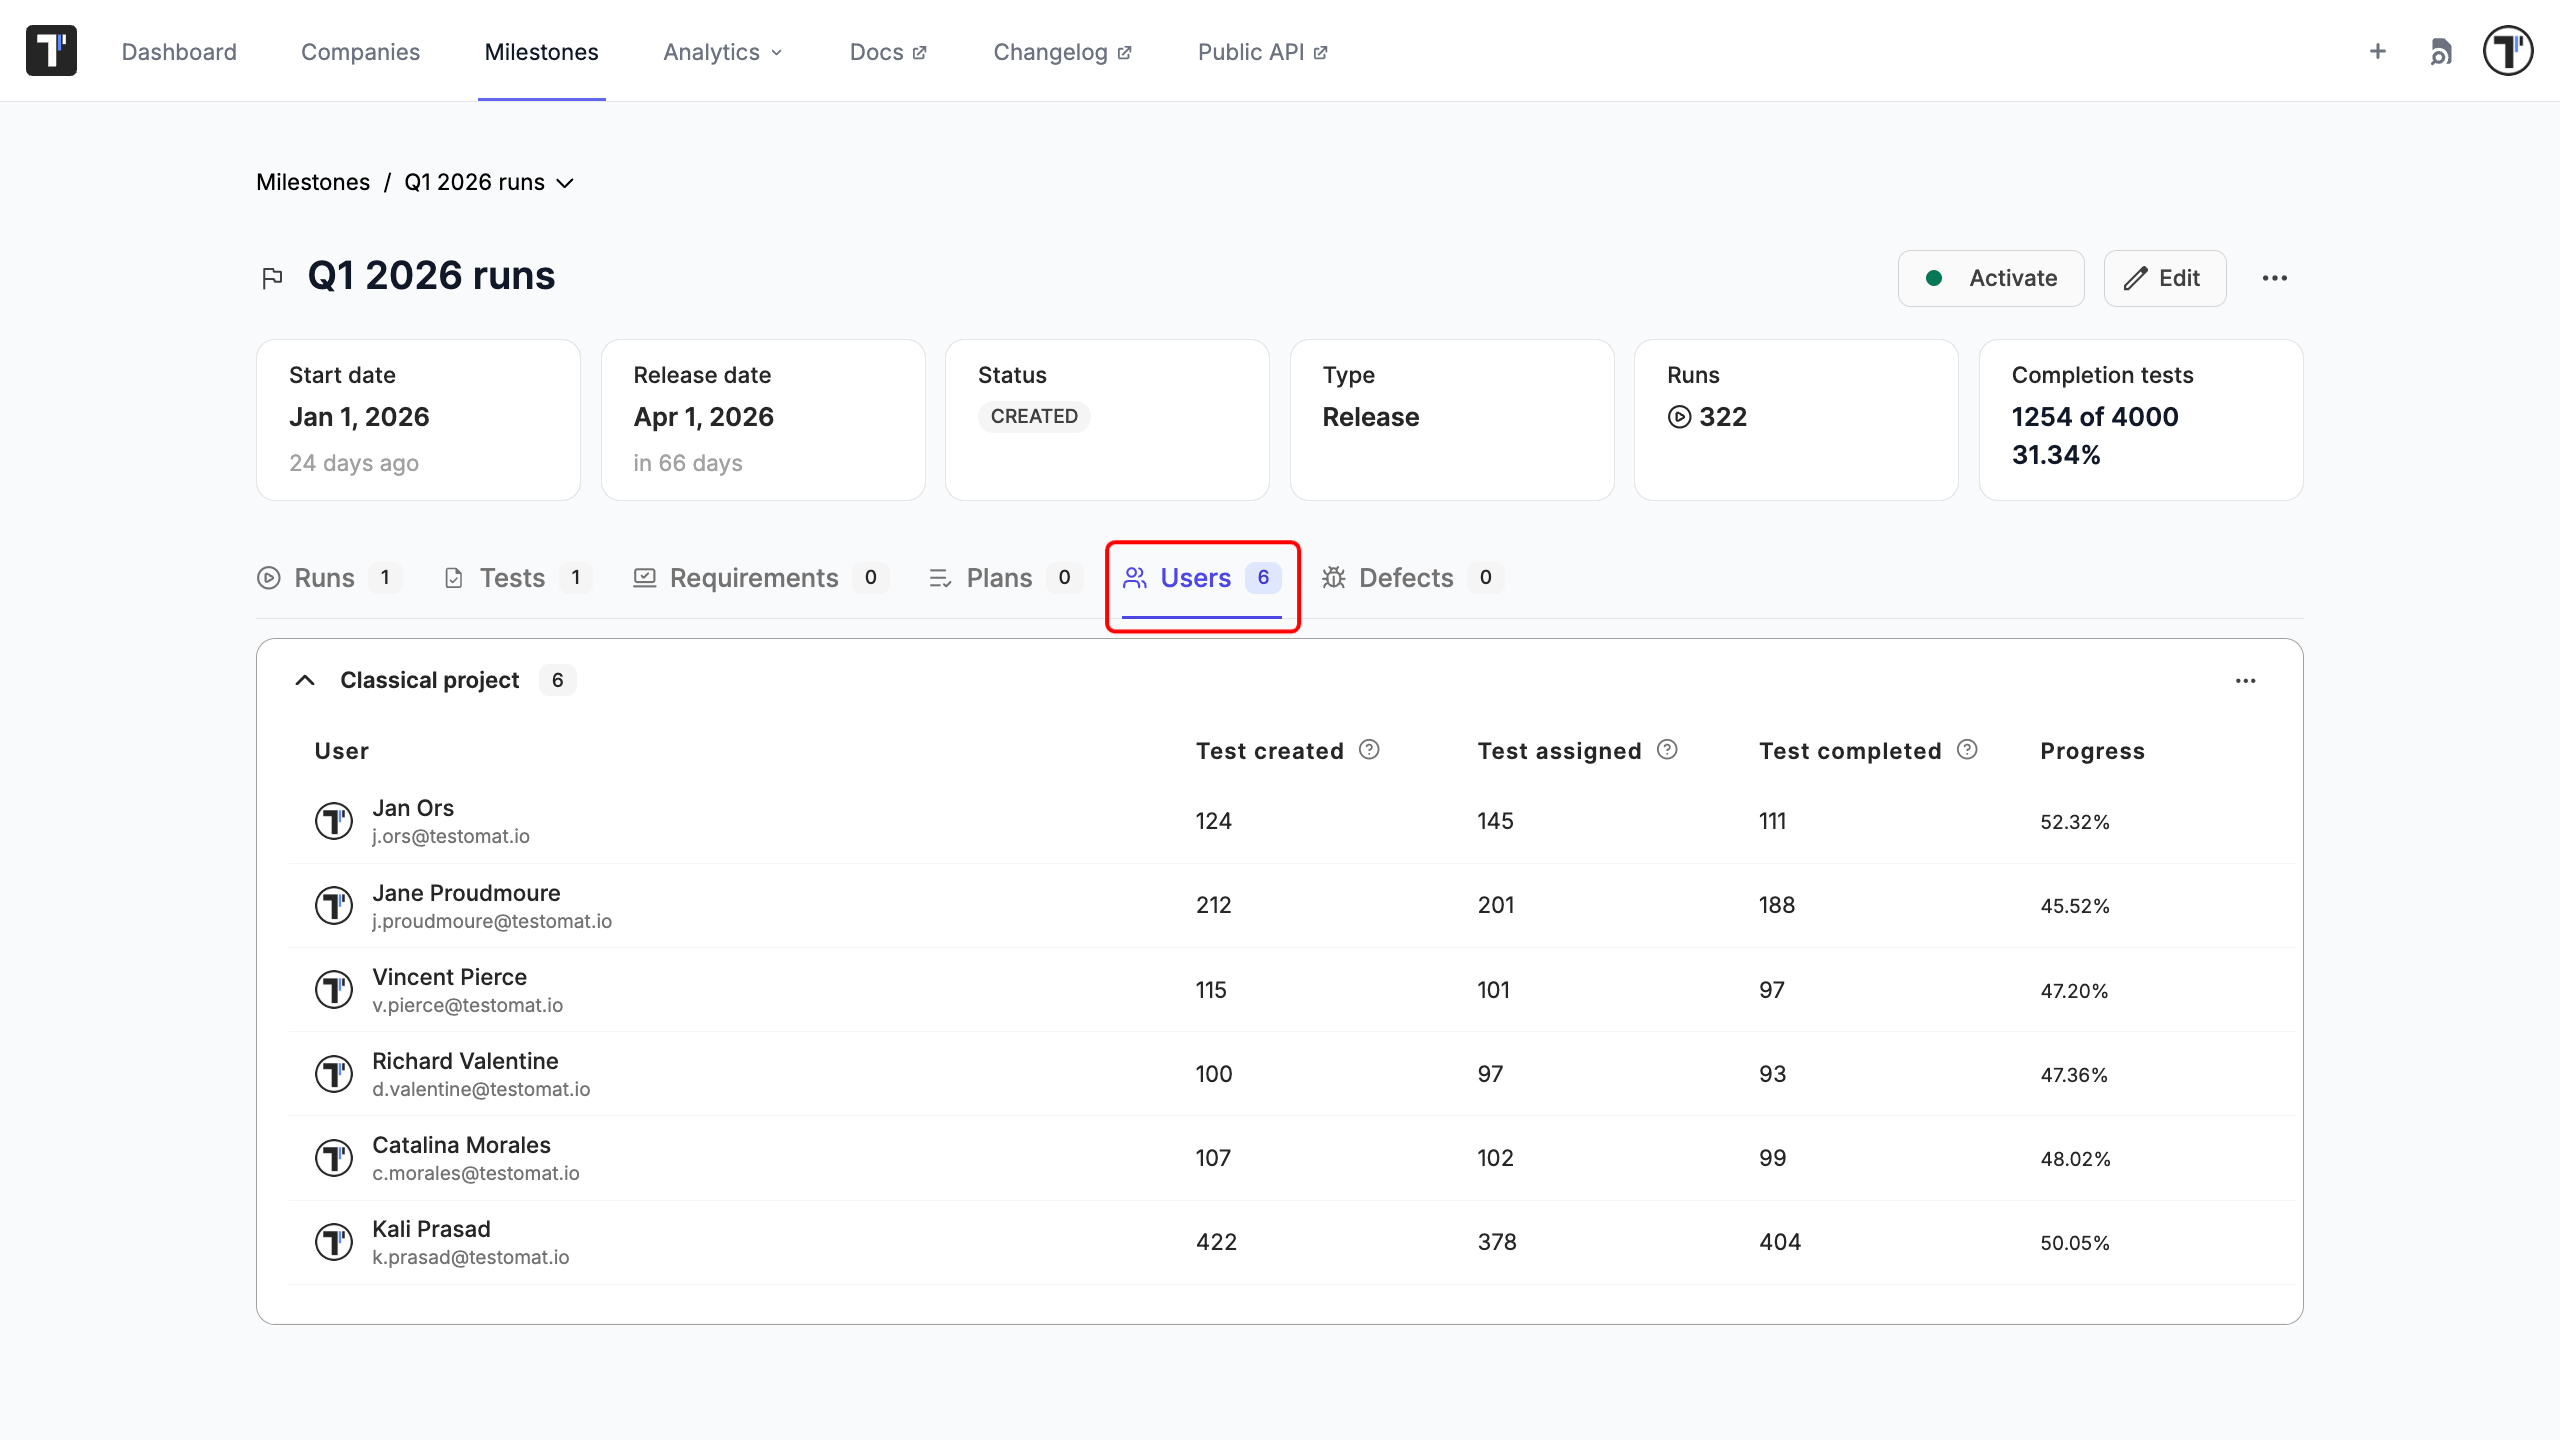Viewport: 2560px width, 1440px height.
Task: Click the play icon beside 322 runs
Action: coord(1679,417)
